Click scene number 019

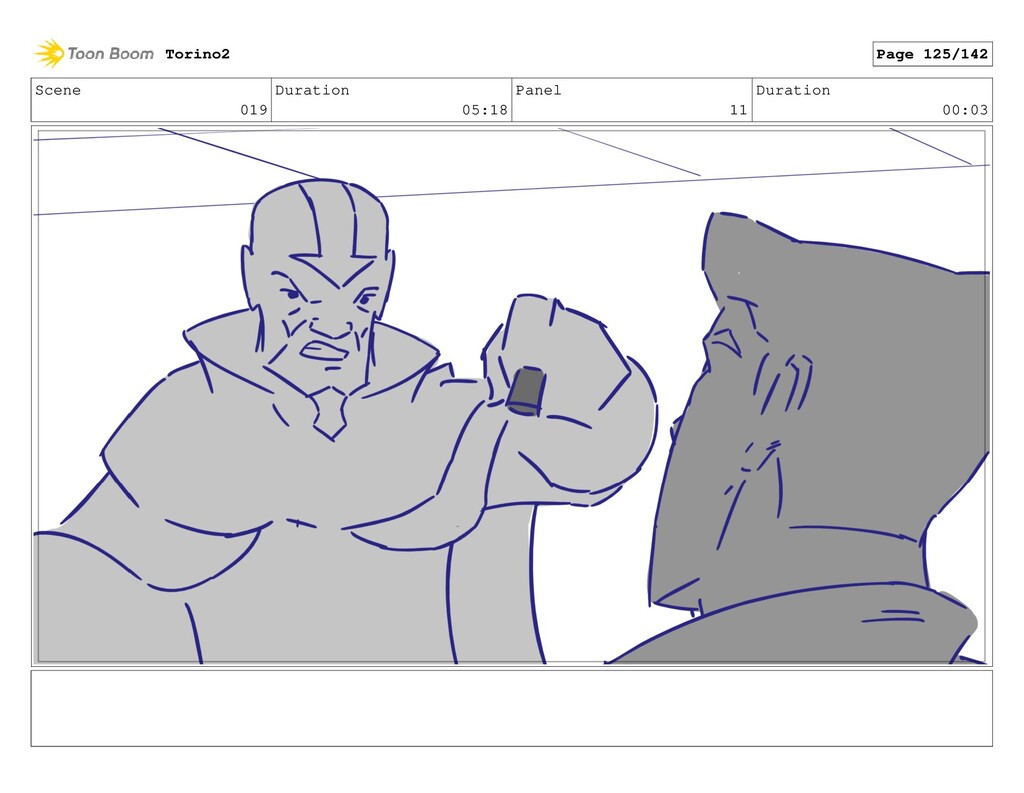[253, 110]
